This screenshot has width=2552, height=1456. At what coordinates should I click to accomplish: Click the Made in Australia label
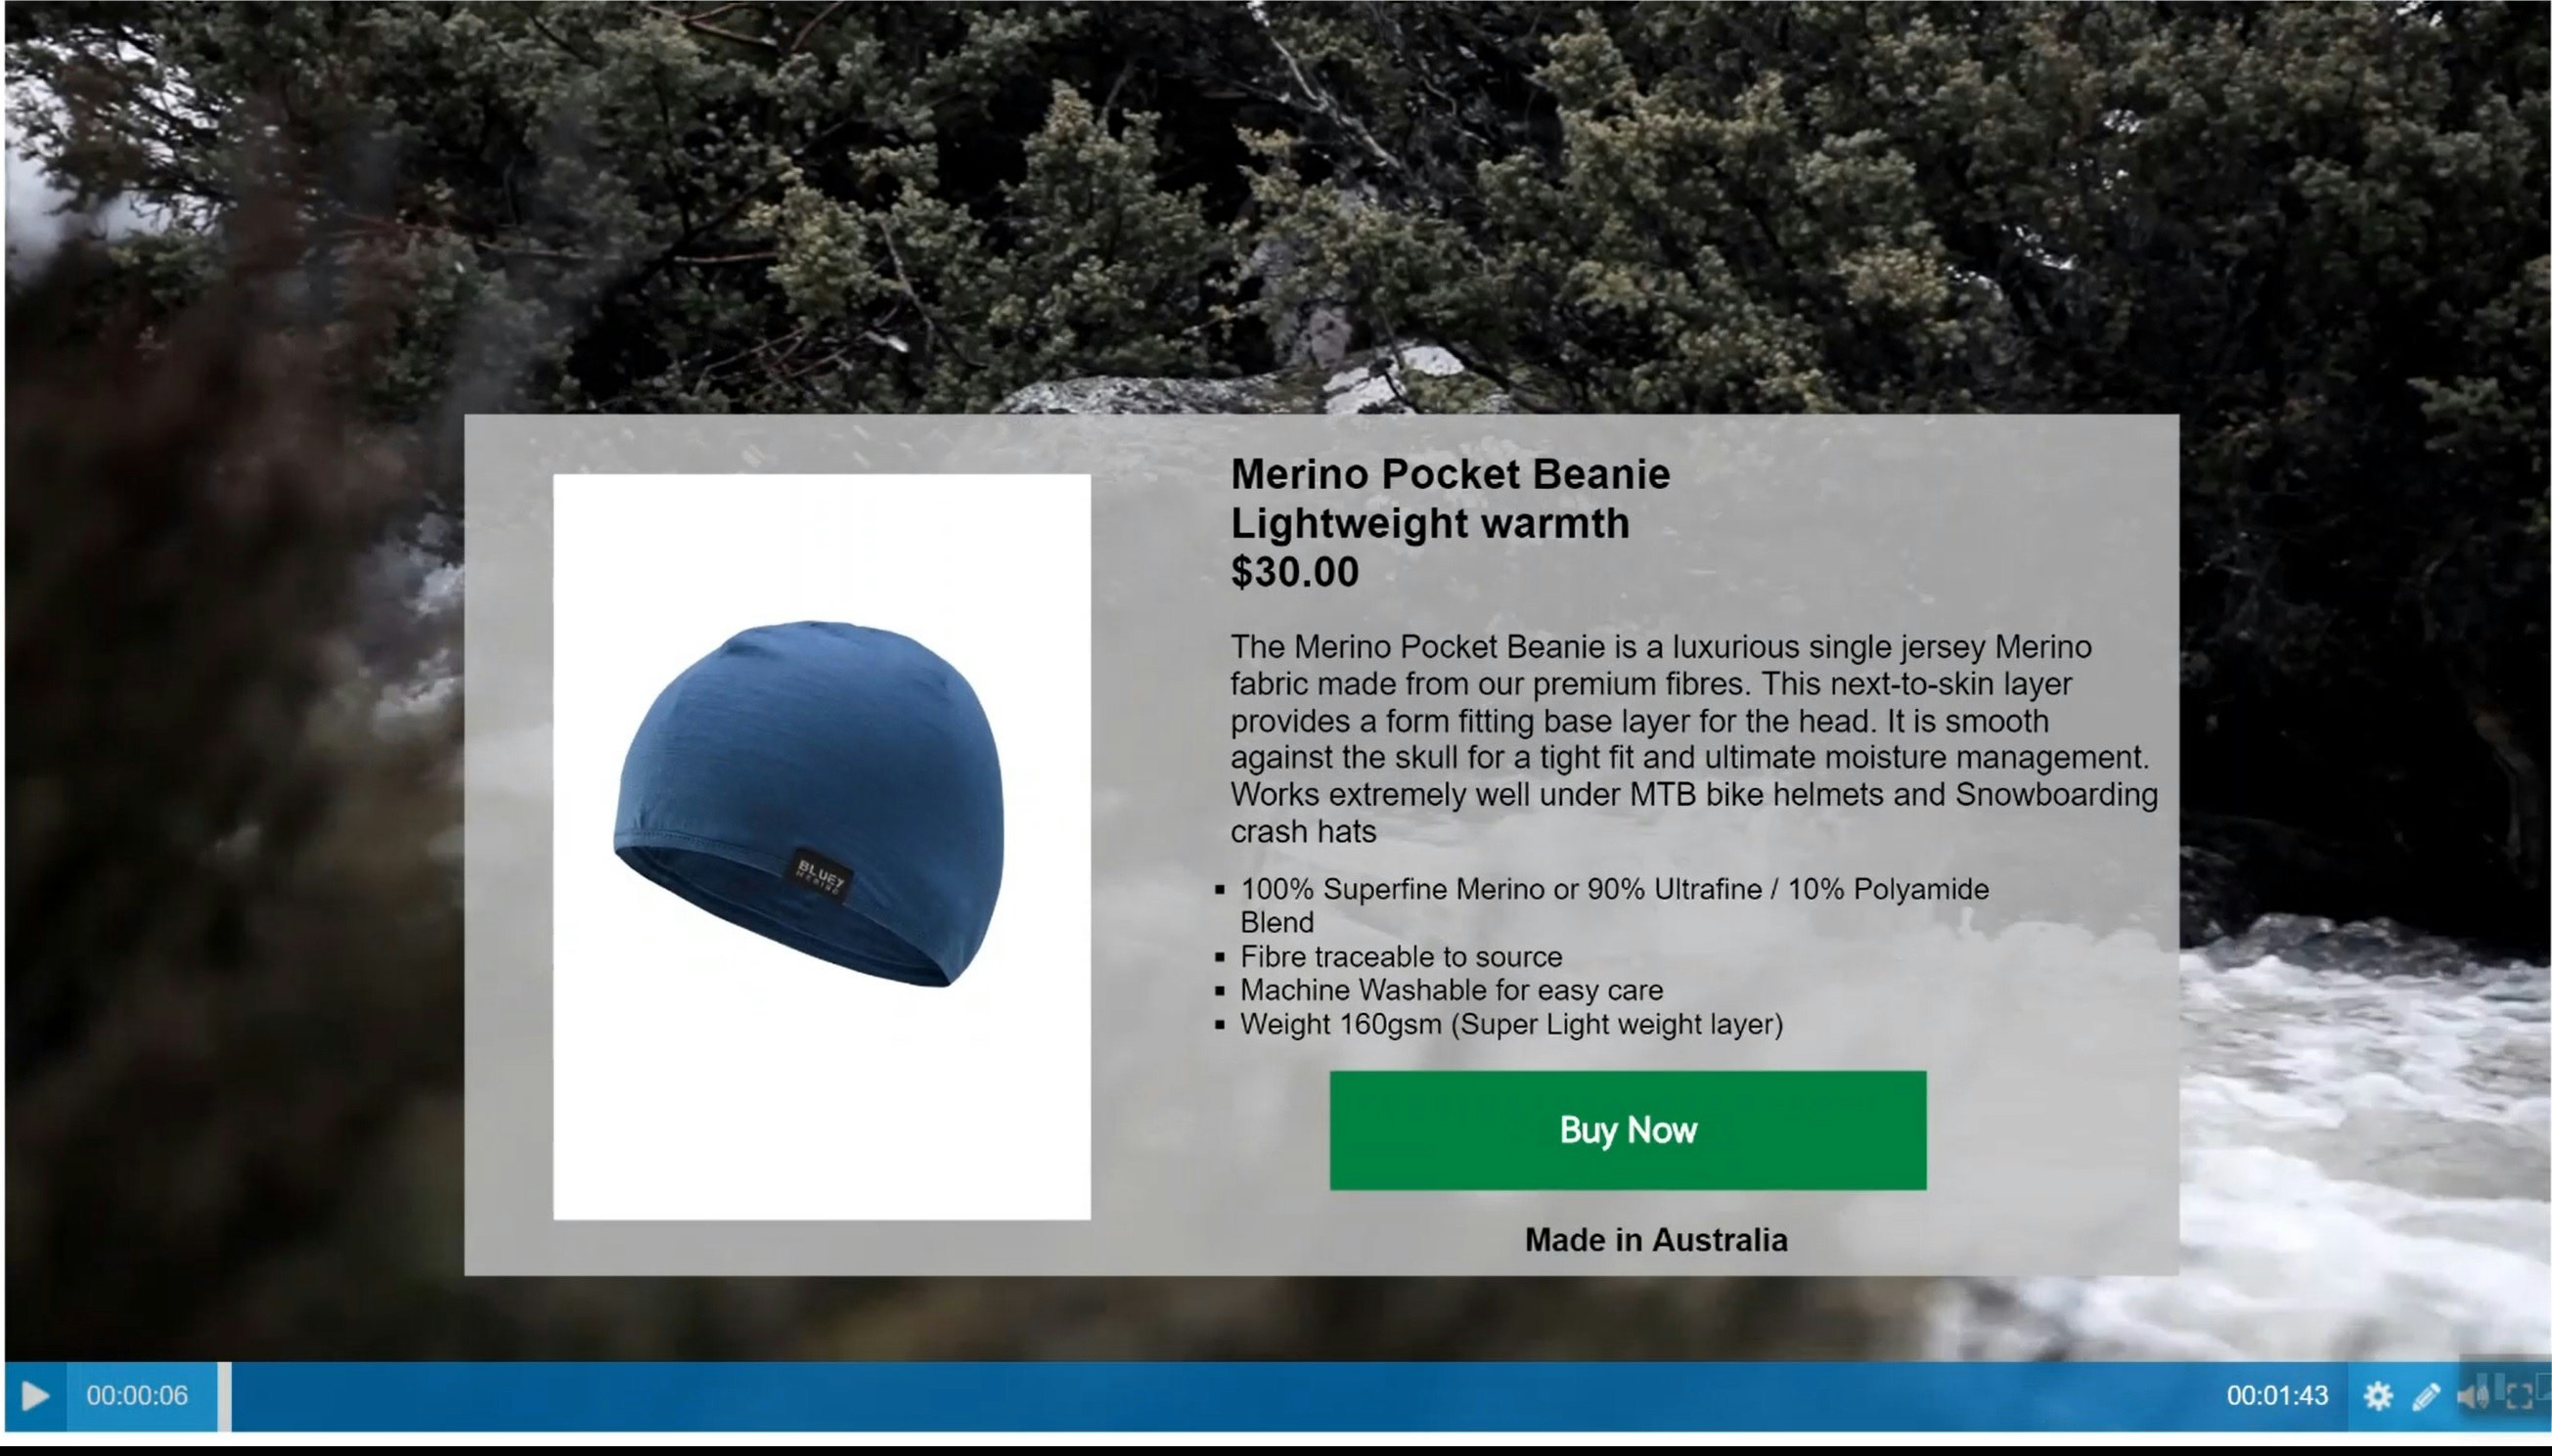(1655, 1240)
